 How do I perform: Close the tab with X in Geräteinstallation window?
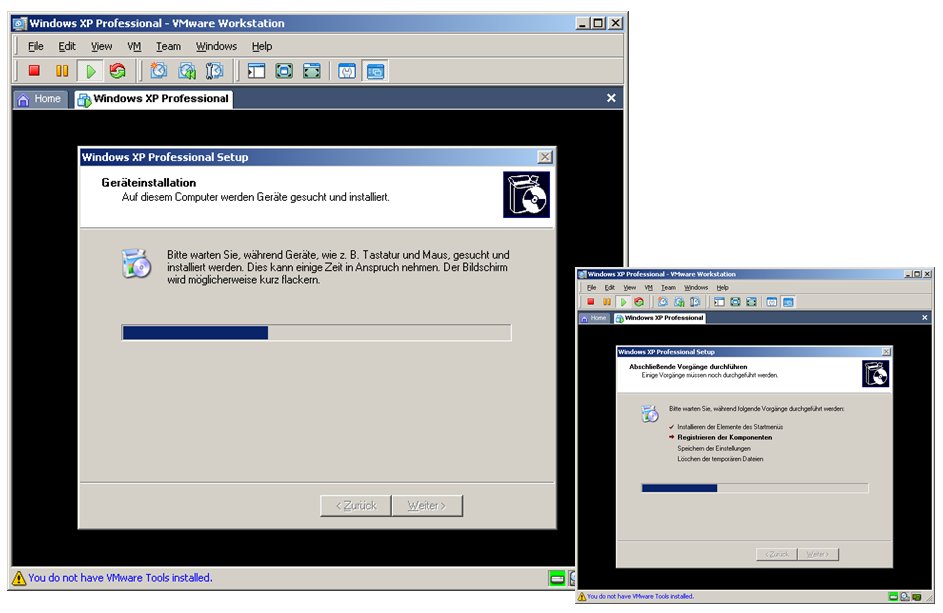pos(611,98)
